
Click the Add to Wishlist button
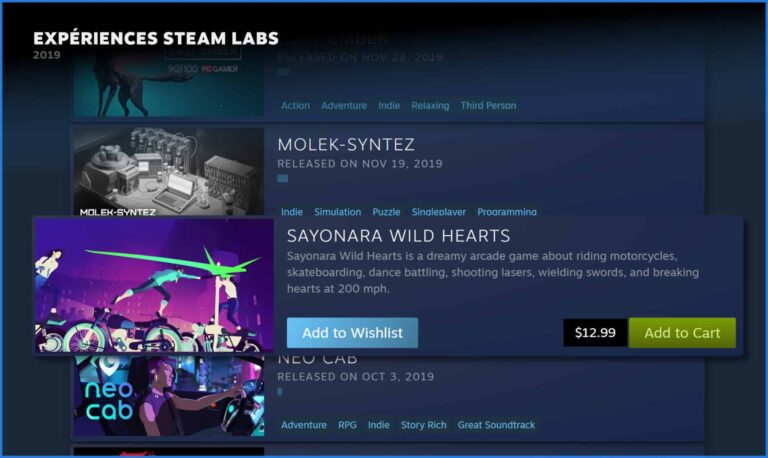[x=352, y=333]
